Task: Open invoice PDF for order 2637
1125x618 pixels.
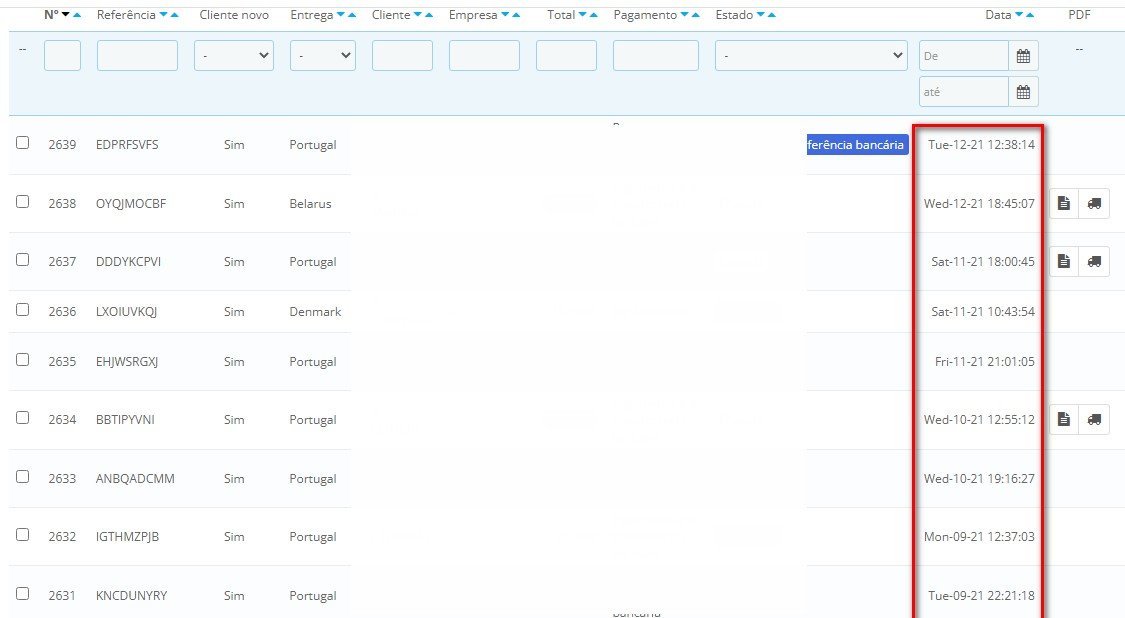Action: click(x=1064, y=262)
